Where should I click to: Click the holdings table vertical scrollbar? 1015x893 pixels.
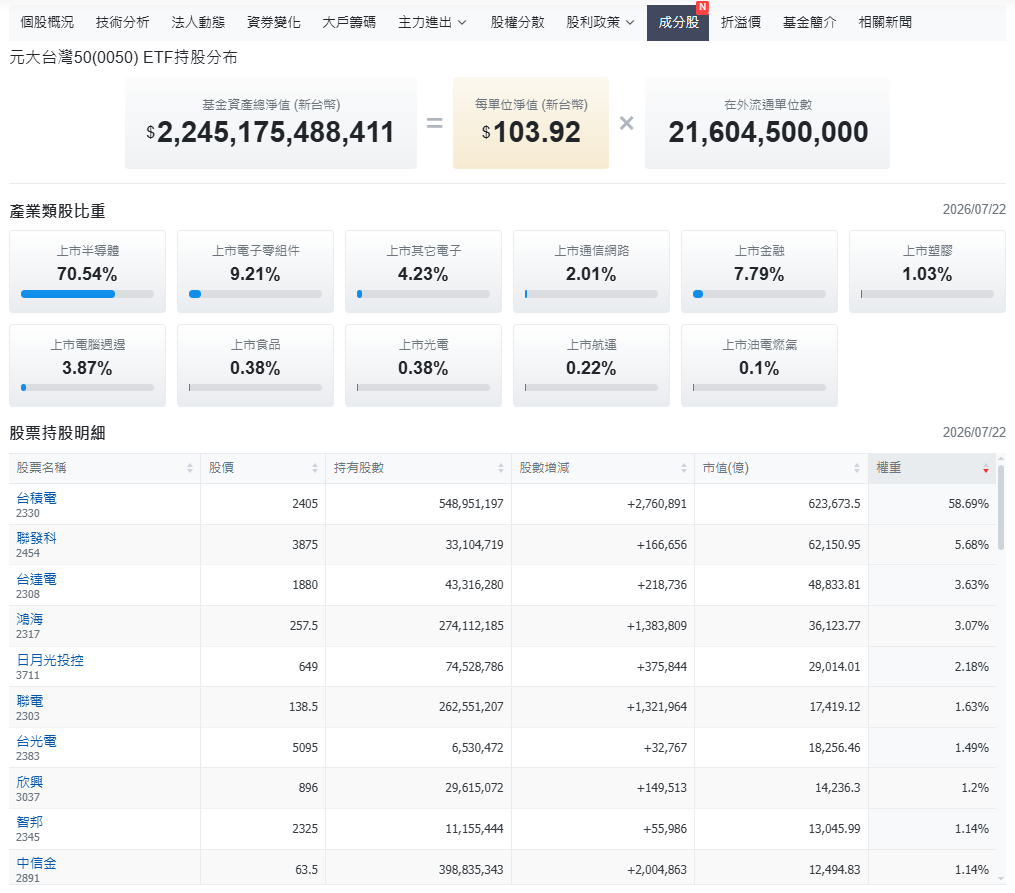pyautogui.click(x=1001, y=508)
